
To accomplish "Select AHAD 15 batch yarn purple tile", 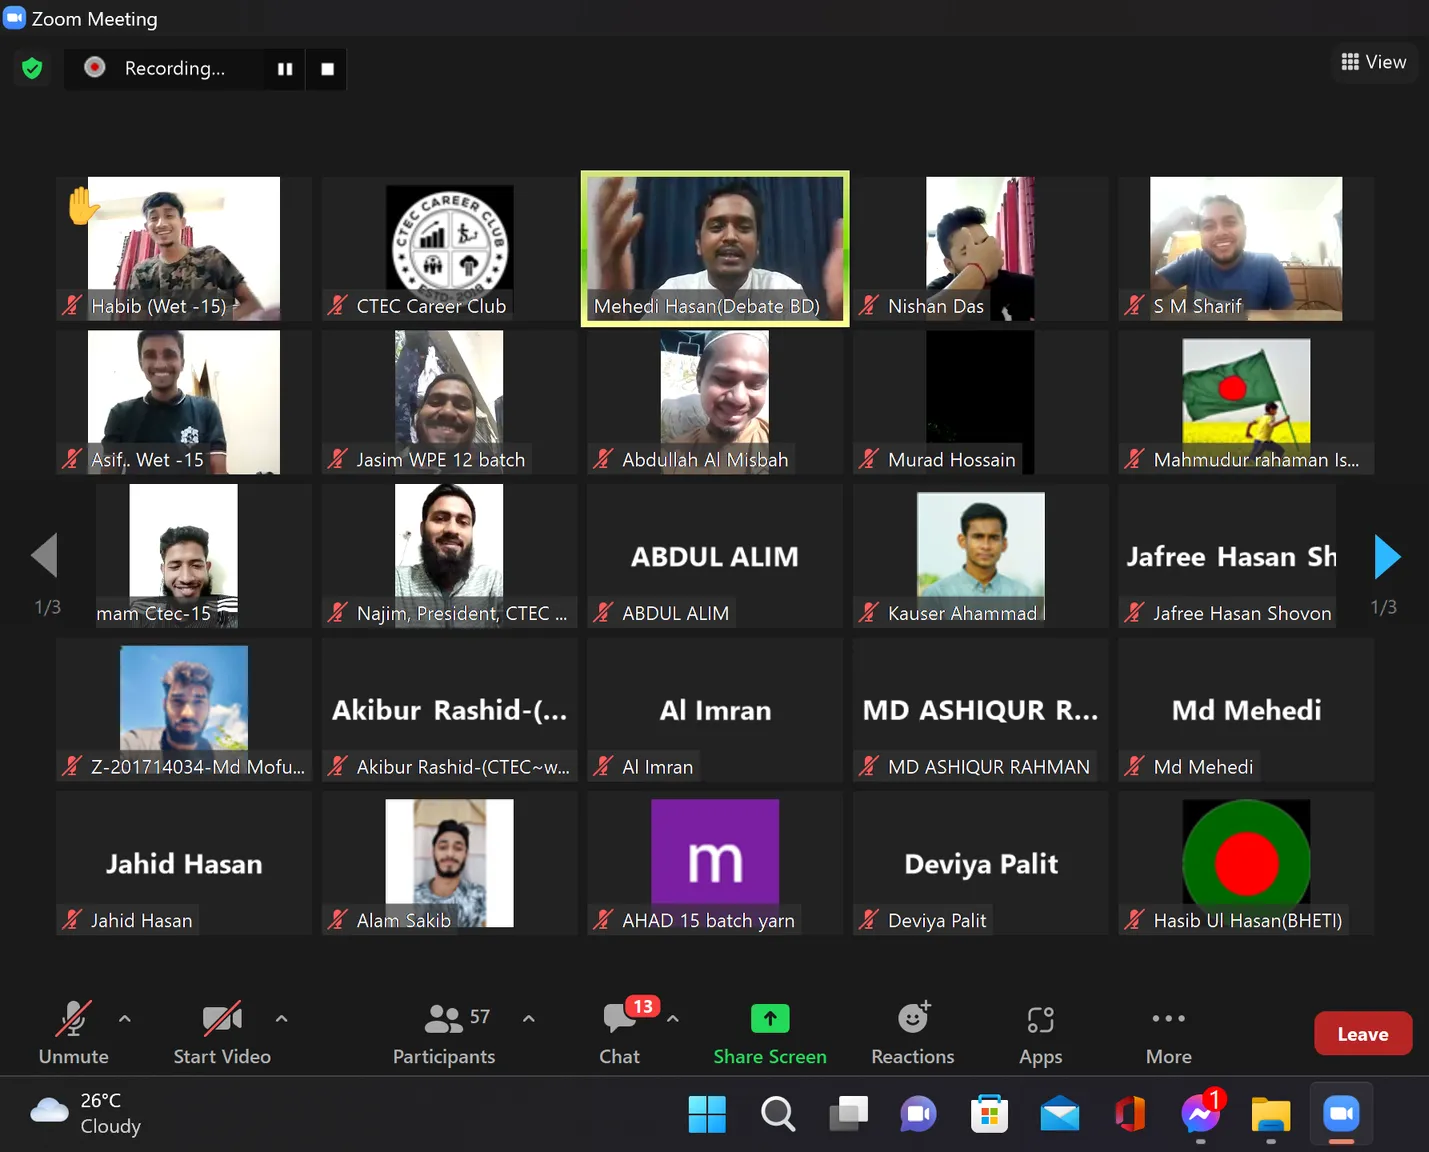I will click(715, 863).
